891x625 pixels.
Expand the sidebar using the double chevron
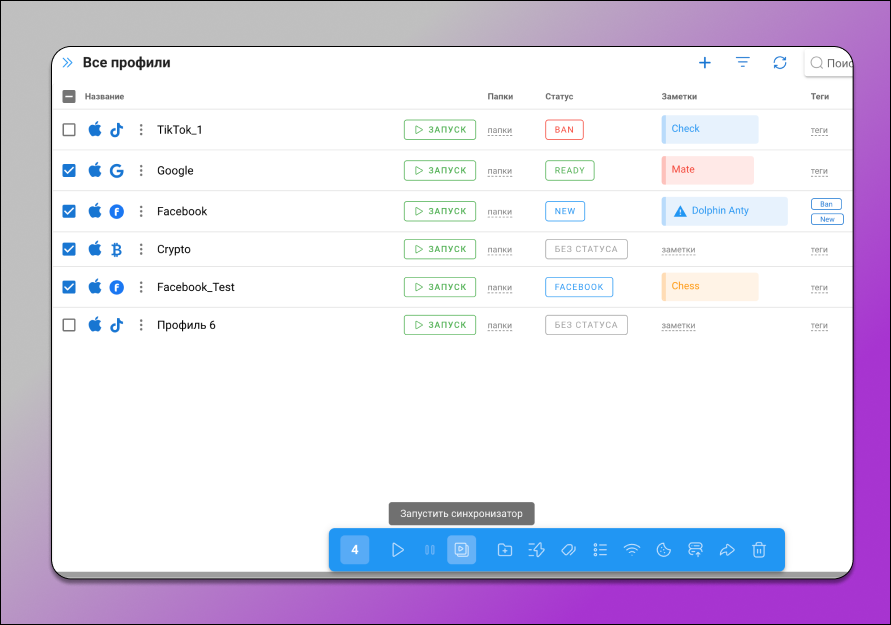(67, 63)
